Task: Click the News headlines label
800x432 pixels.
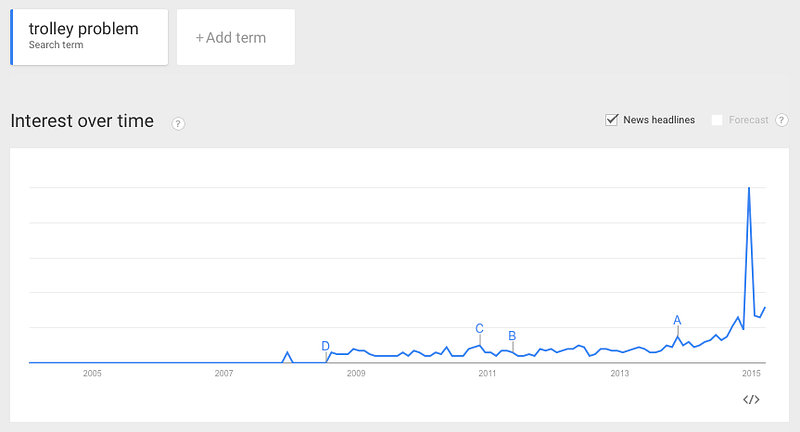Action: 659,120
